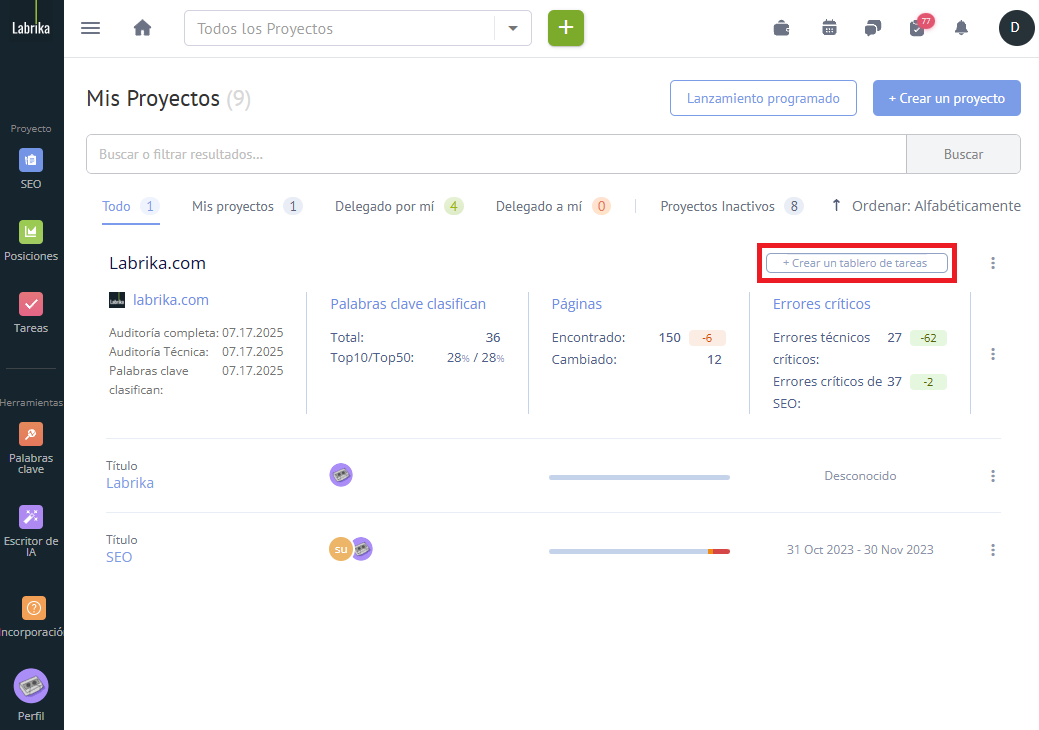Open the SEO task board link

(x=119, y=557)
